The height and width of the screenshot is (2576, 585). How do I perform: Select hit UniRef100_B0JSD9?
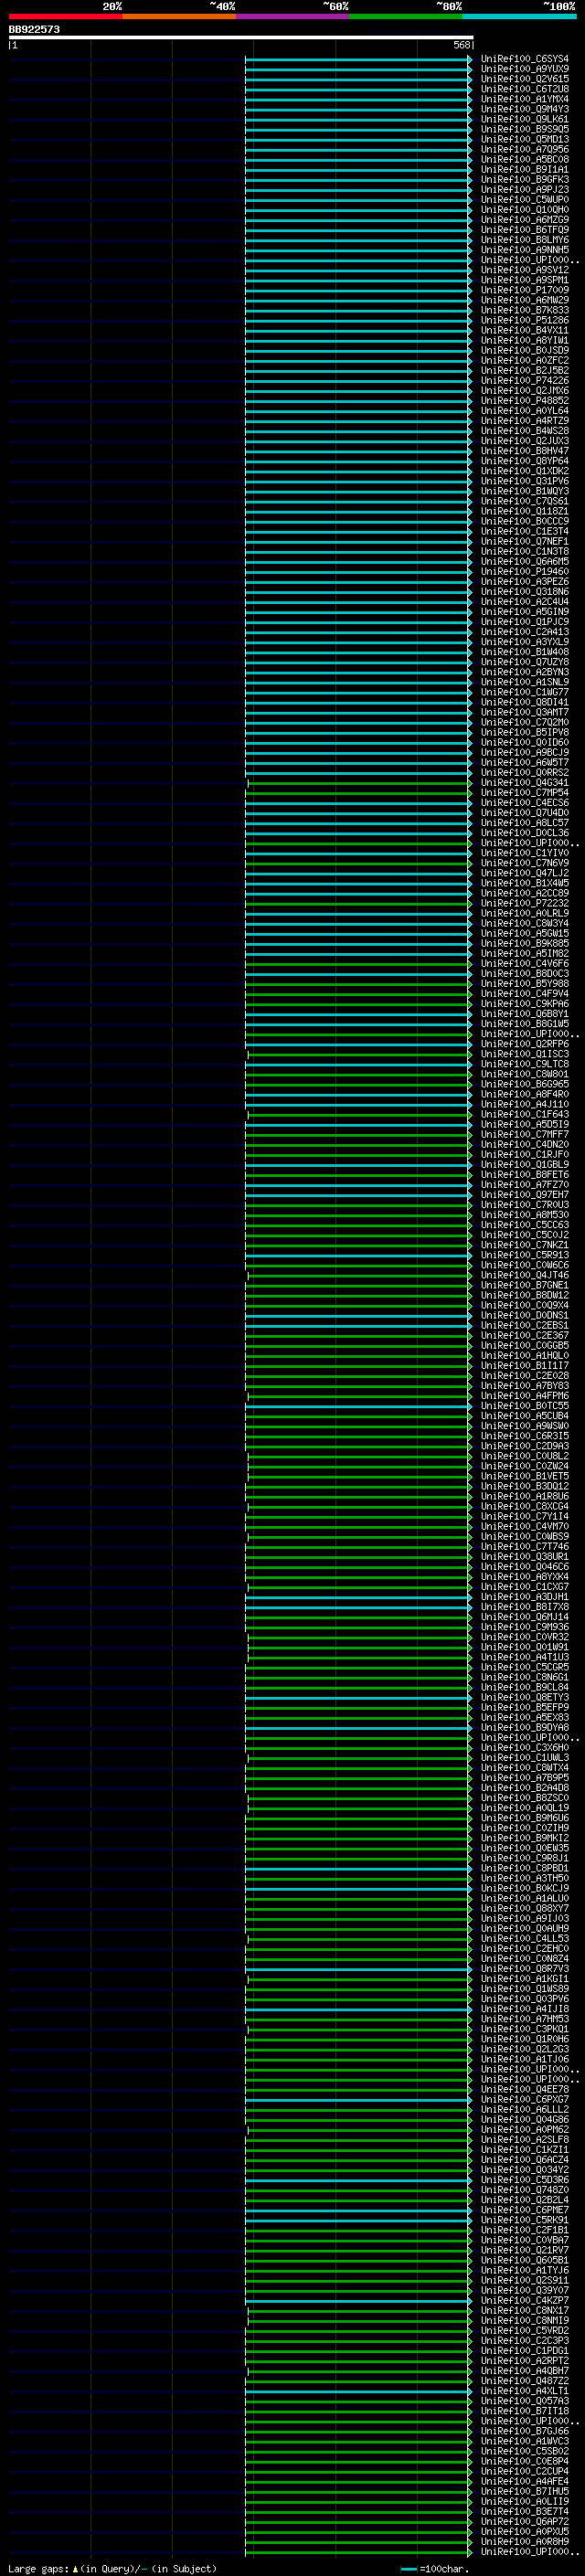[x=525, y=350]
